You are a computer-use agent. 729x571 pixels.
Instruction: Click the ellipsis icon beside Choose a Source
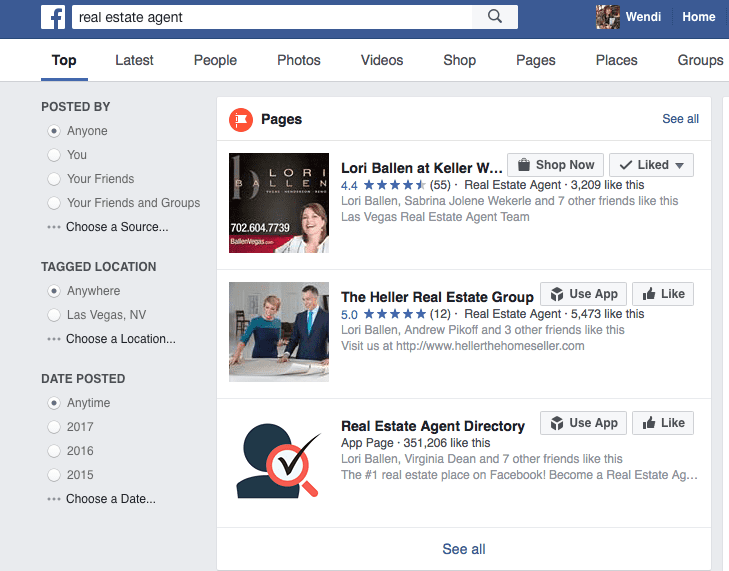[x=54, y=227]
